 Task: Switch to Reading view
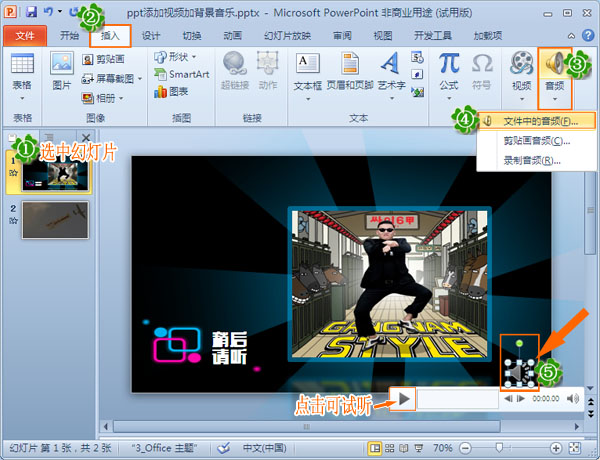[x=404, y=448]
